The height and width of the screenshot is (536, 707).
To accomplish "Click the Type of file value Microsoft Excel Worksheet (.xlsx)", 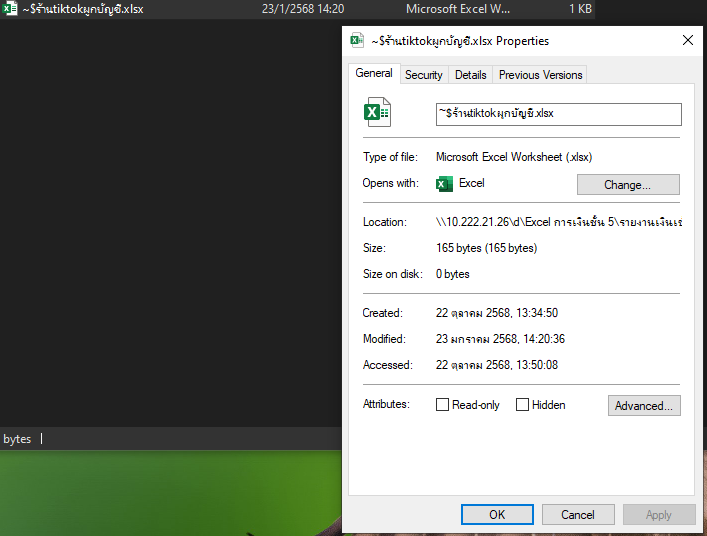I will pyautogui.click(x=514, y=157).
